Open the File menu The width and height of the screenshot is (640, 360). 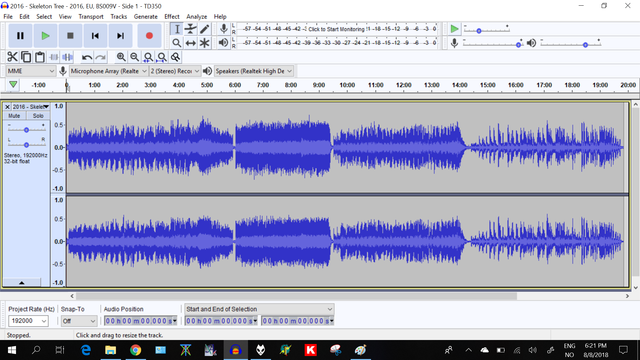pos(8,17)
